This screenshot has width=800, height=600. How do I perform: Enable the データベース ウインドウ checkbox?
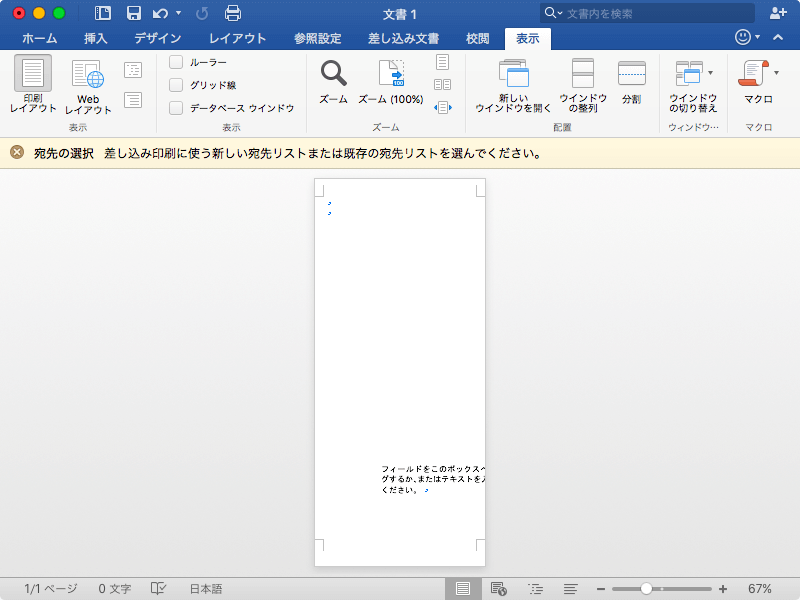[x=176, y=108]
